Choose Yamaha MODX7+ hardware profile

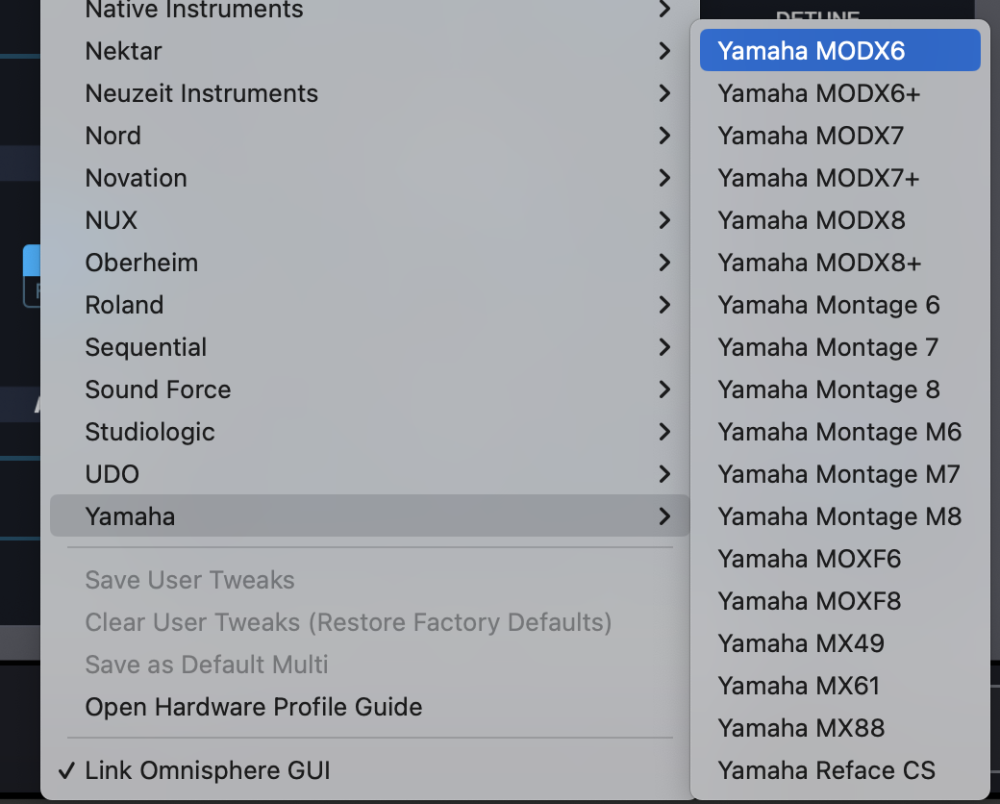(818, 178)
